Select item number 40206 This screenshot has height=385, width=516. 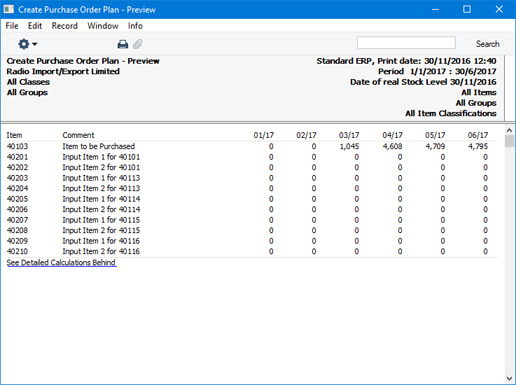17,209
